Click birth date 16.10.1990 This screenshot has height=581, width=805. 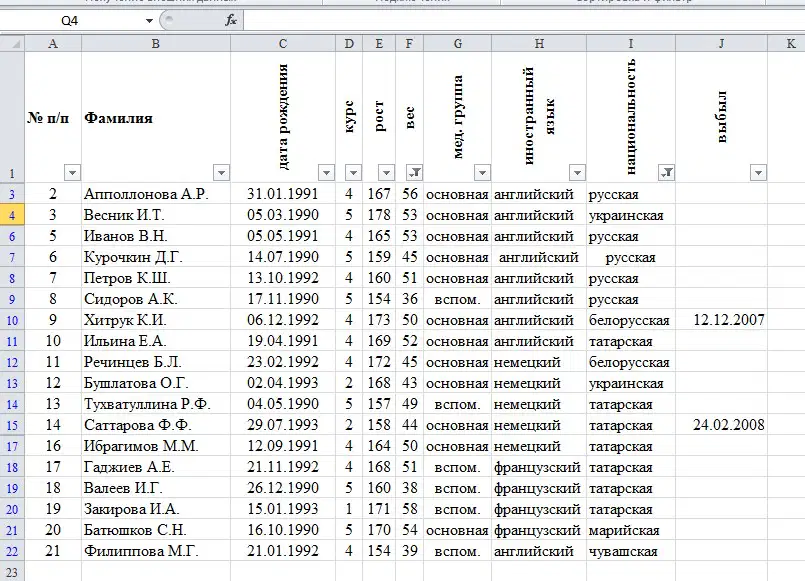point(283,530)
